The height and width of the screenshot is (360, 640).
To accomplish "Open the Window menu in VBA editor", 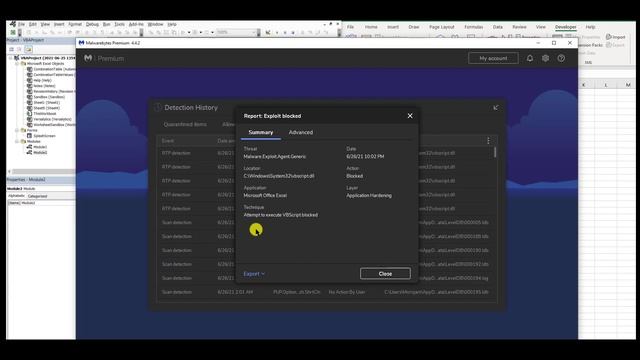I will (155, 24).
